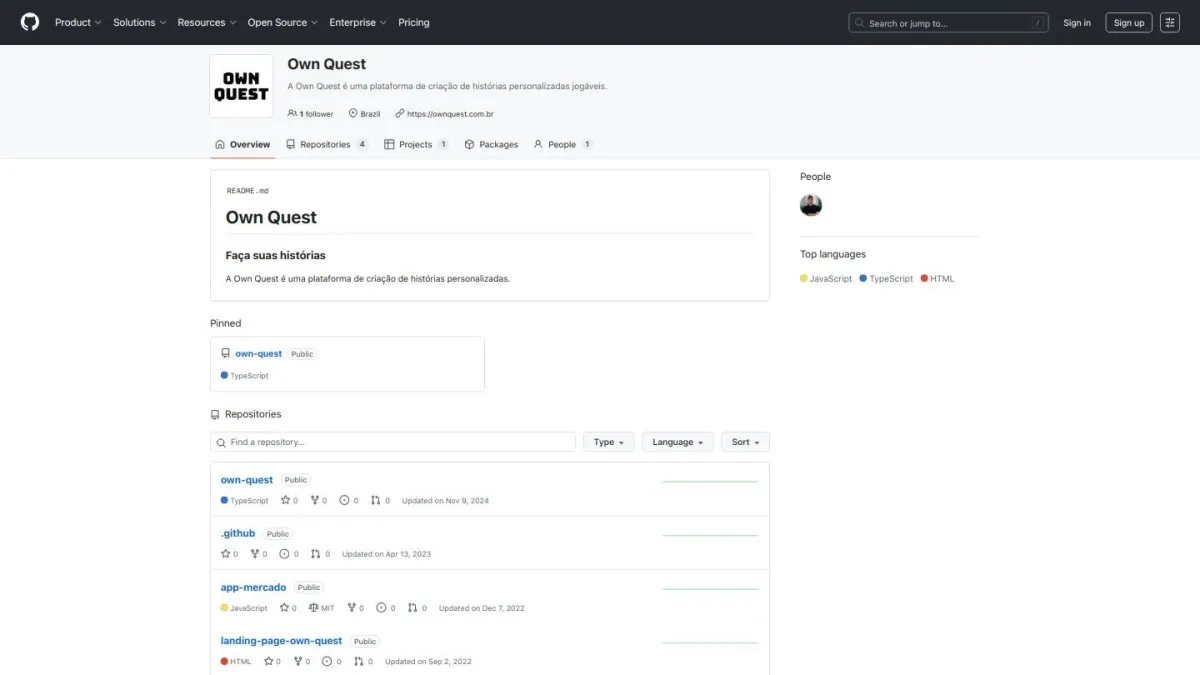Image resolution: width=1200 pixels, height=675 pixels.
Task: Open the Sort dropdown
Action: point(745,442)
